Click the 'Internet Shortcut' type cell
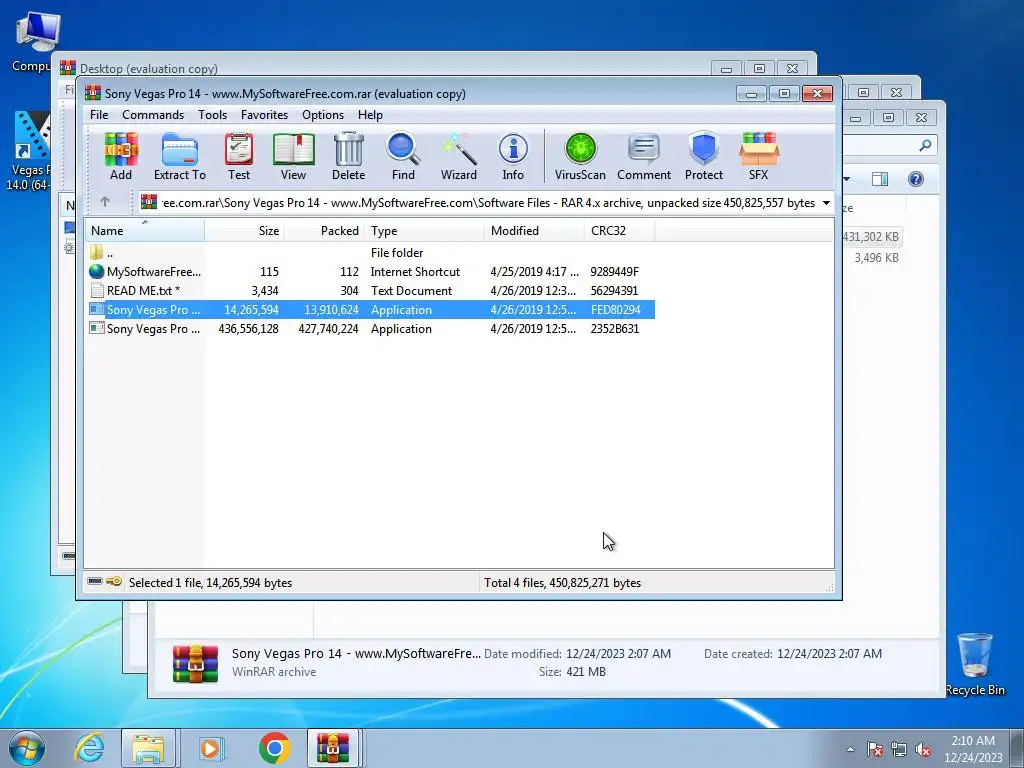This screenshot has width=1024, height=768. [415, 272]
